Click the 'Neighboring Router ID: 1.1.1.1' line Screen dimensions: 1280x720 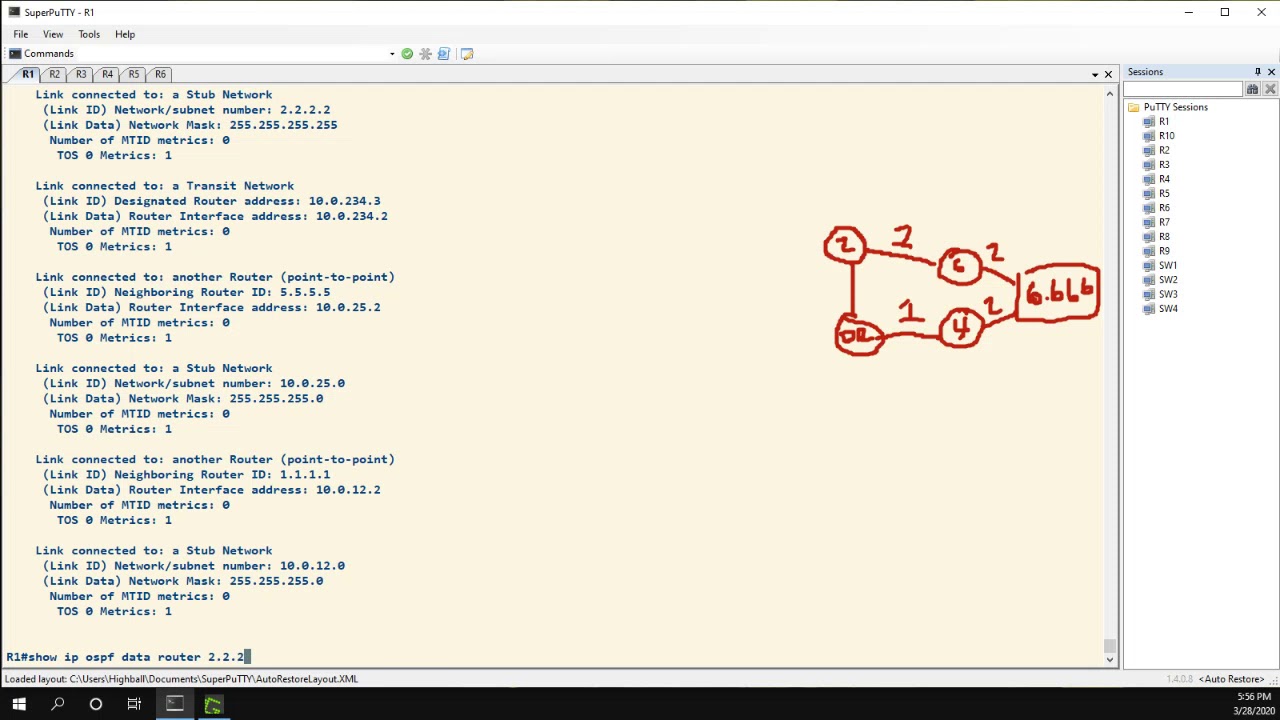click(186, 475)
